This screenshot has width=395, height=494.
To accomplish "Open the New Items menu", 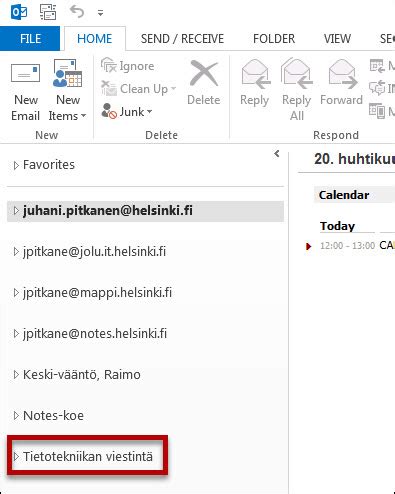I will pyautogui.click(x=68, y=90).
